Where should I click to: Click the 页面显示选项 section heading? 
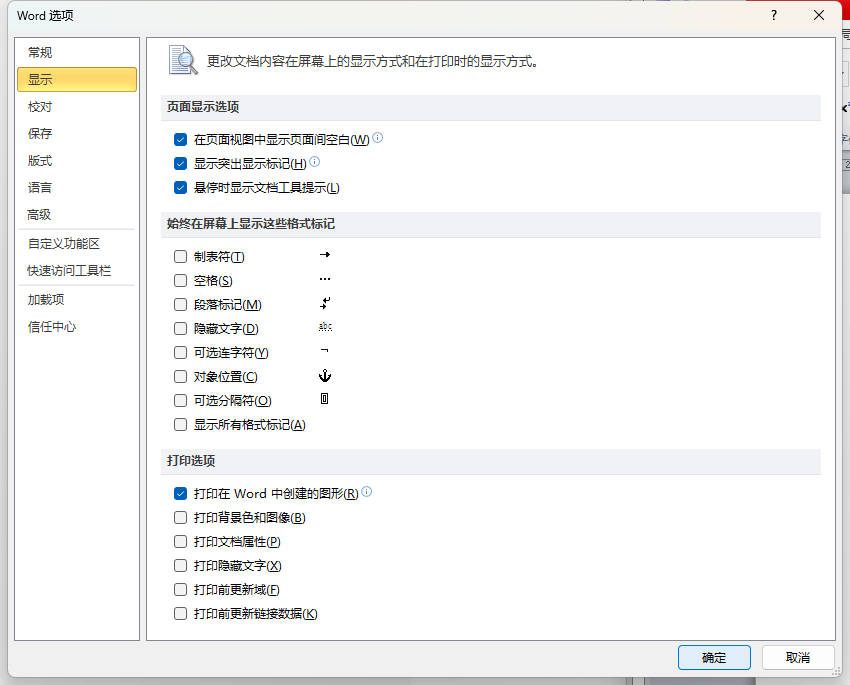coord(203,107)
